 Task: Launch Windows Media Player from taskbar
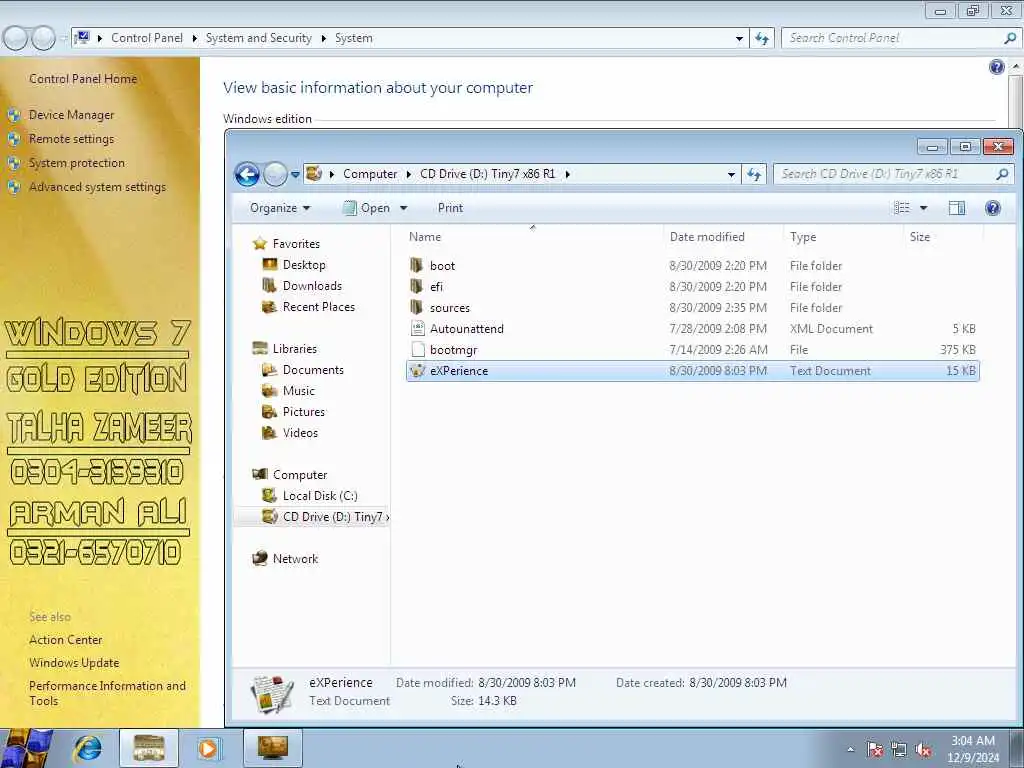pos(210,748)
